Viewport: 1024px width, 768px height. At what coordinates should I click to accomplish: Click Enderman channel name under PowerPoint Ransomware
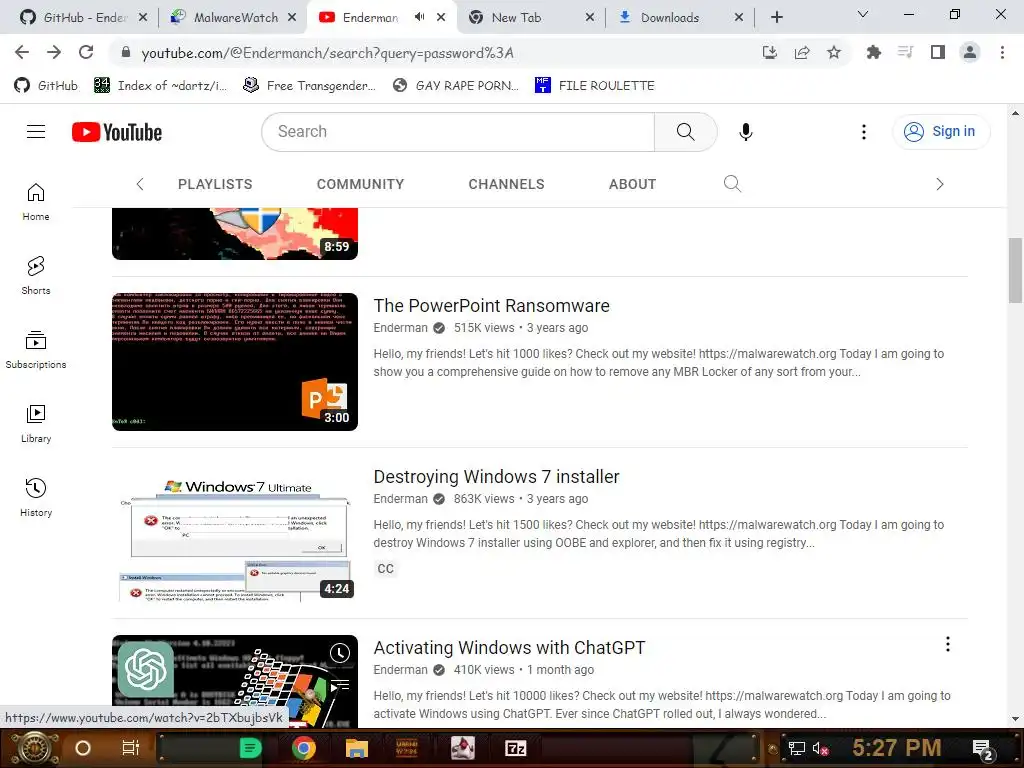(x=400, y=328)
